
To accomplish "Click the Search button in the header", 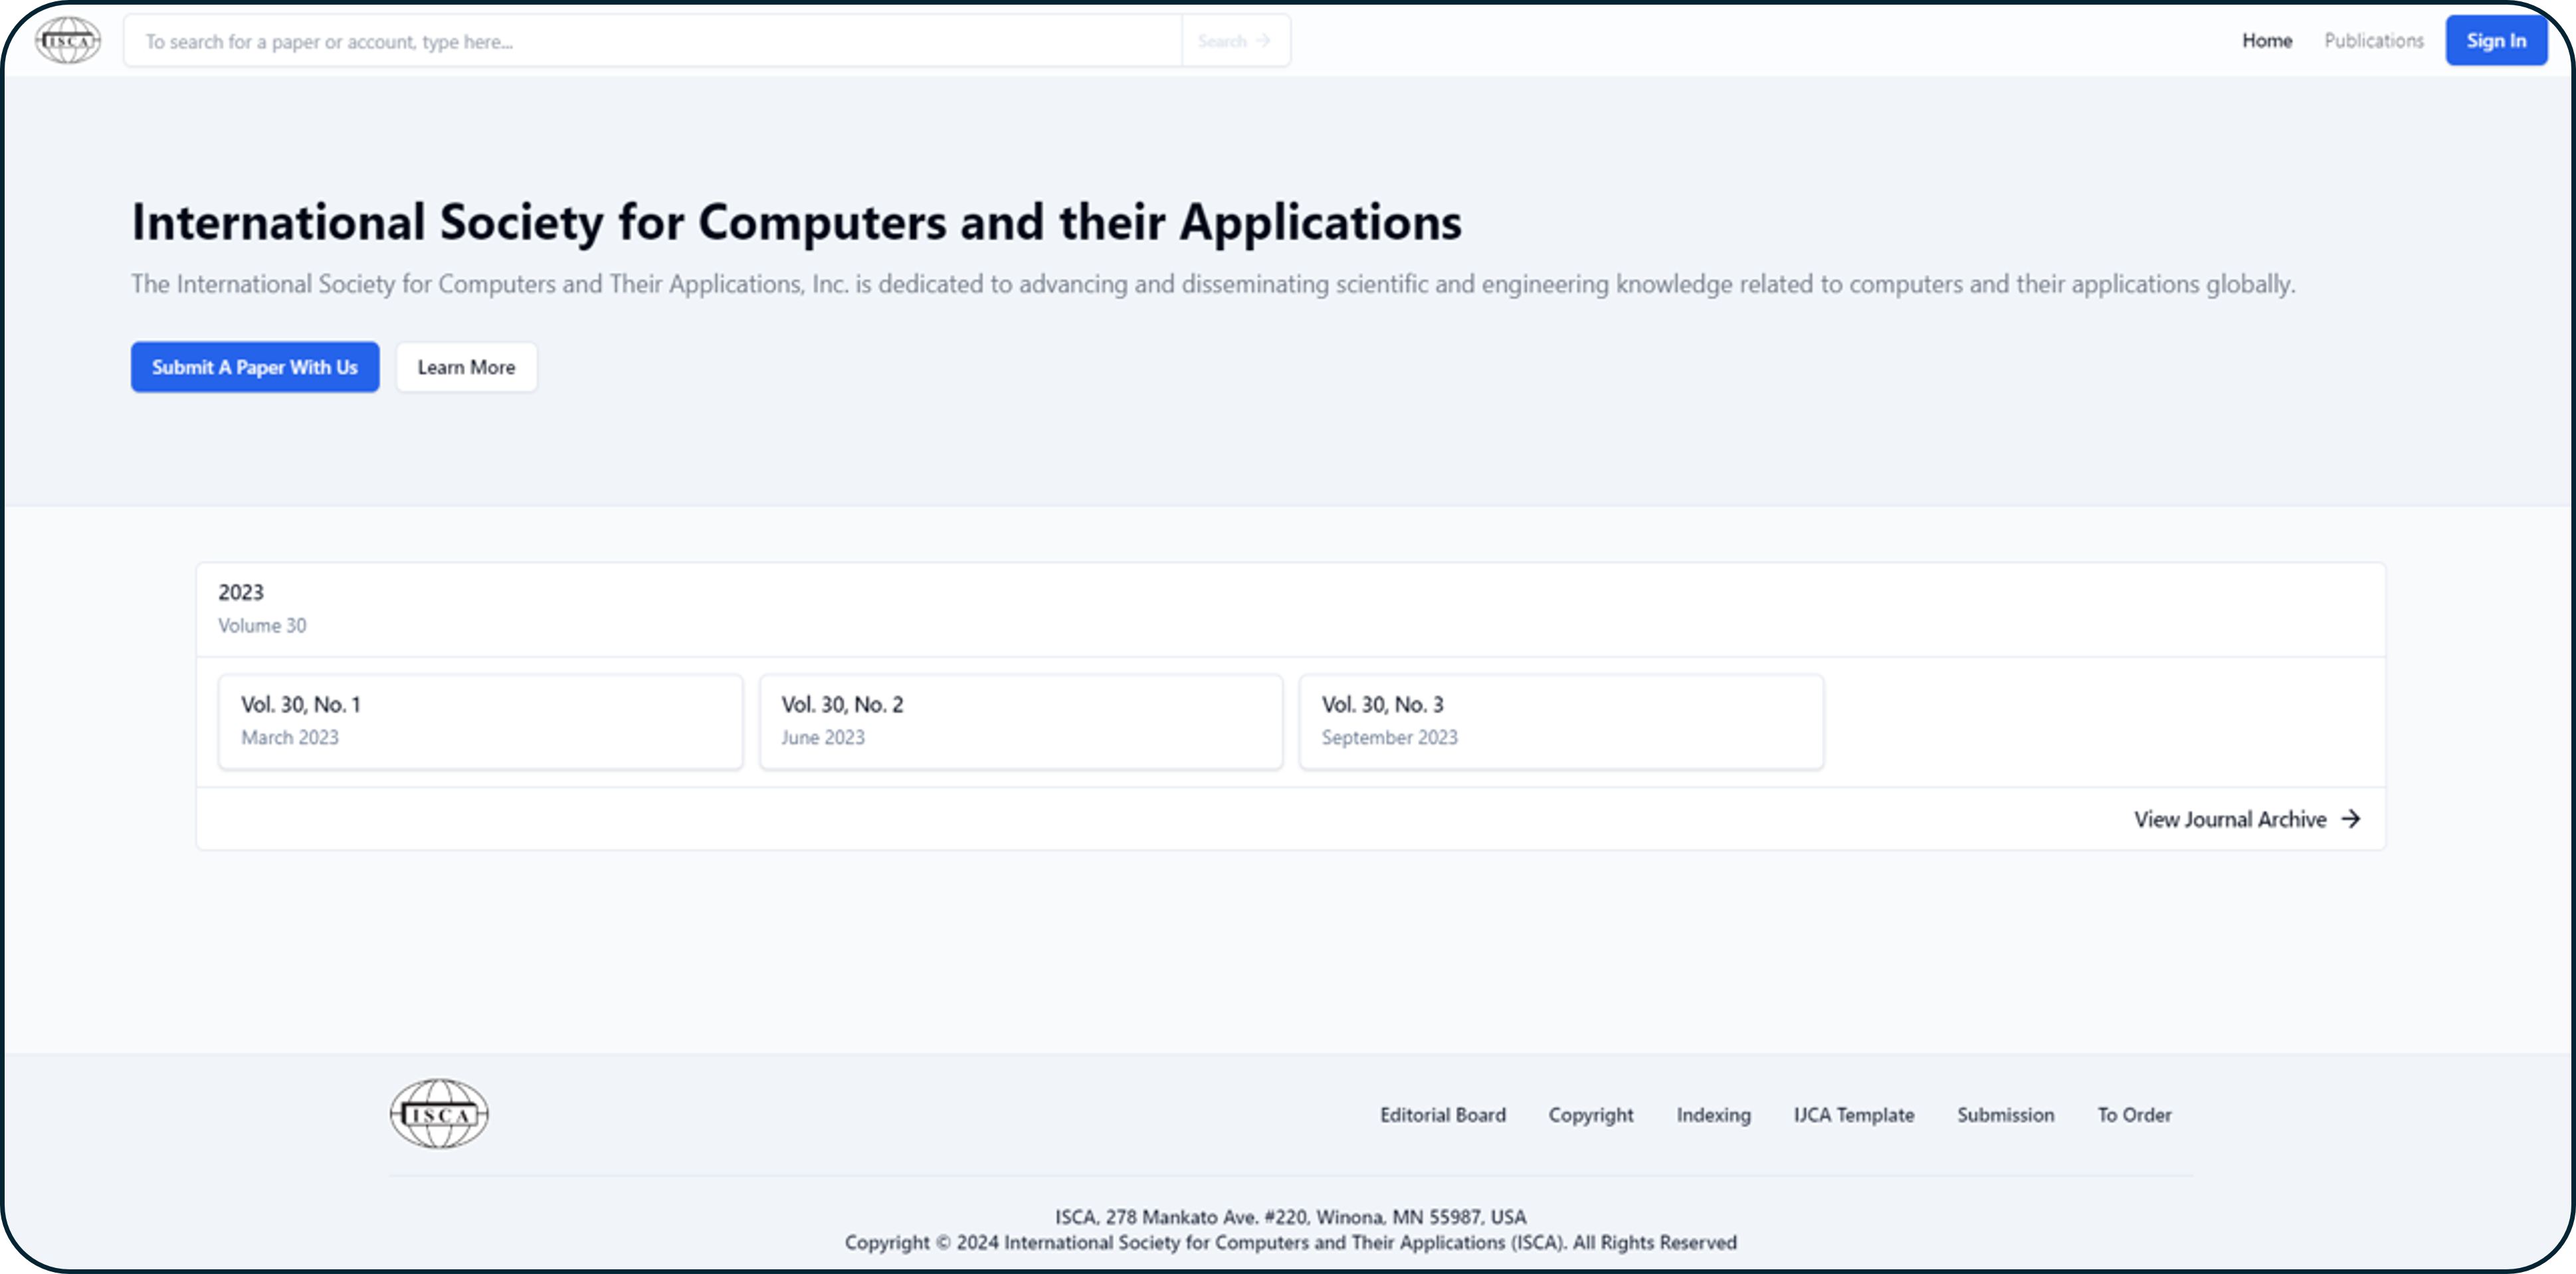I will pos(1235,41).
